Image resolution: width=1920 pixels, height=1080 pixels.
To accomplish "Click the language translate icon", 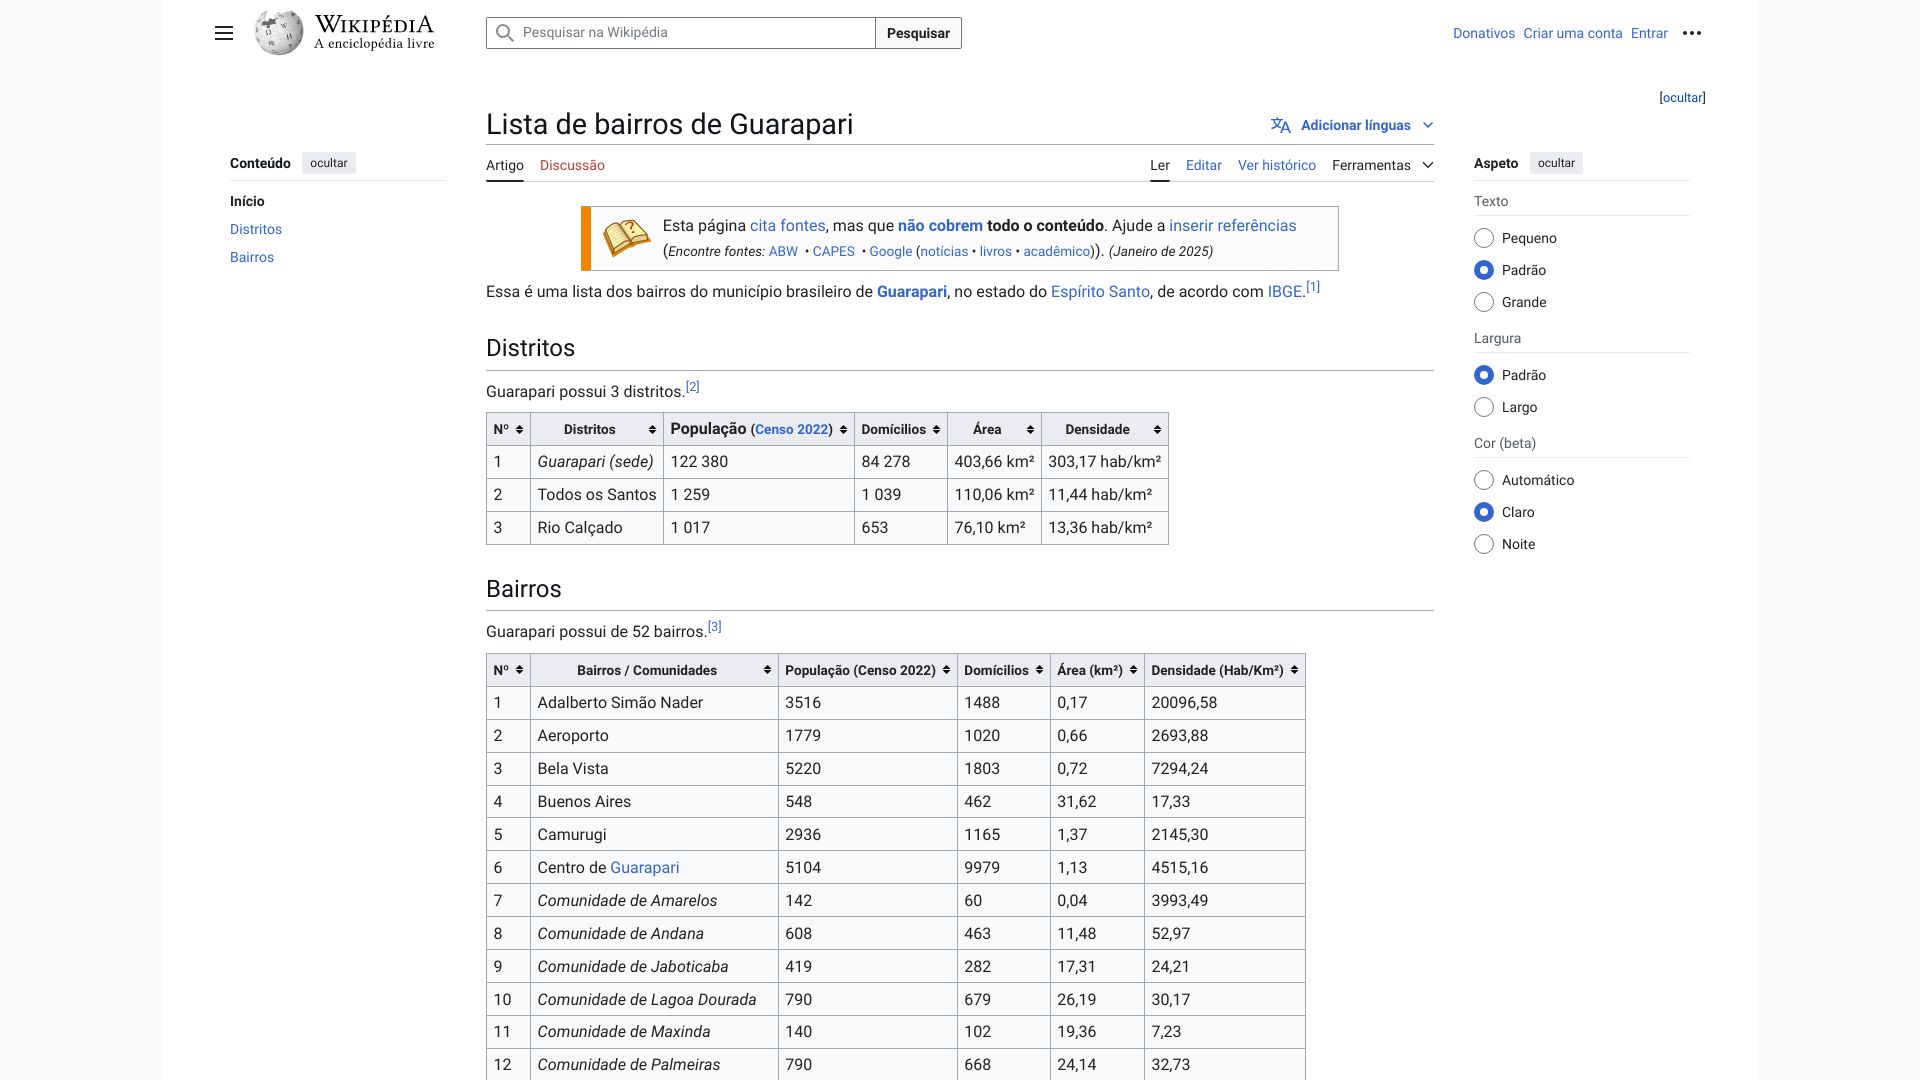I will tap(1280, 125).
